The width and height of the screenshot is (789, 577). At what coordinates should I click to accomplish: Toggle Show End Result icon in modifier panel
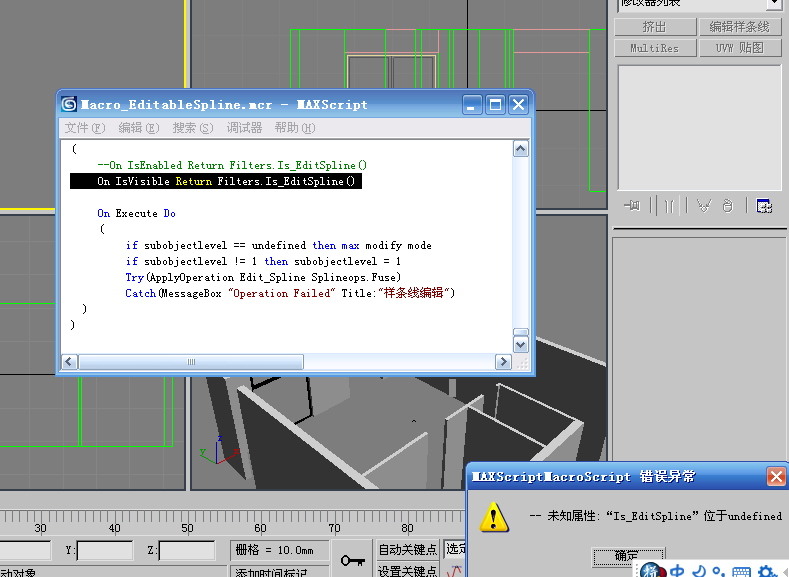point(669,206)
